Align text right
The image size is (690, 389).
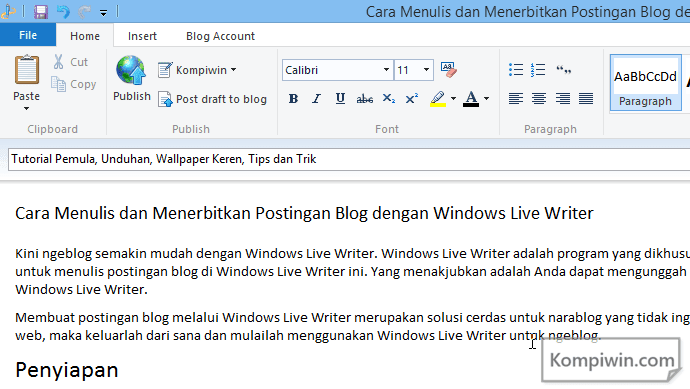(x=562, y=99)
